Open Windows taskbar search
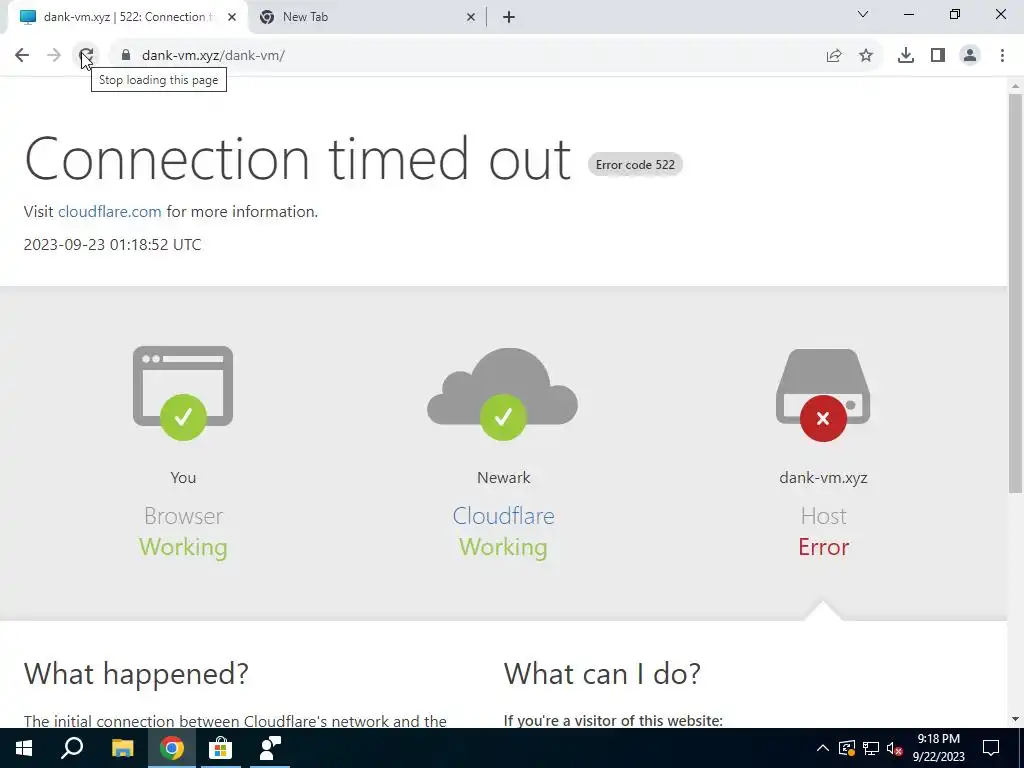 tap(72, 748)
